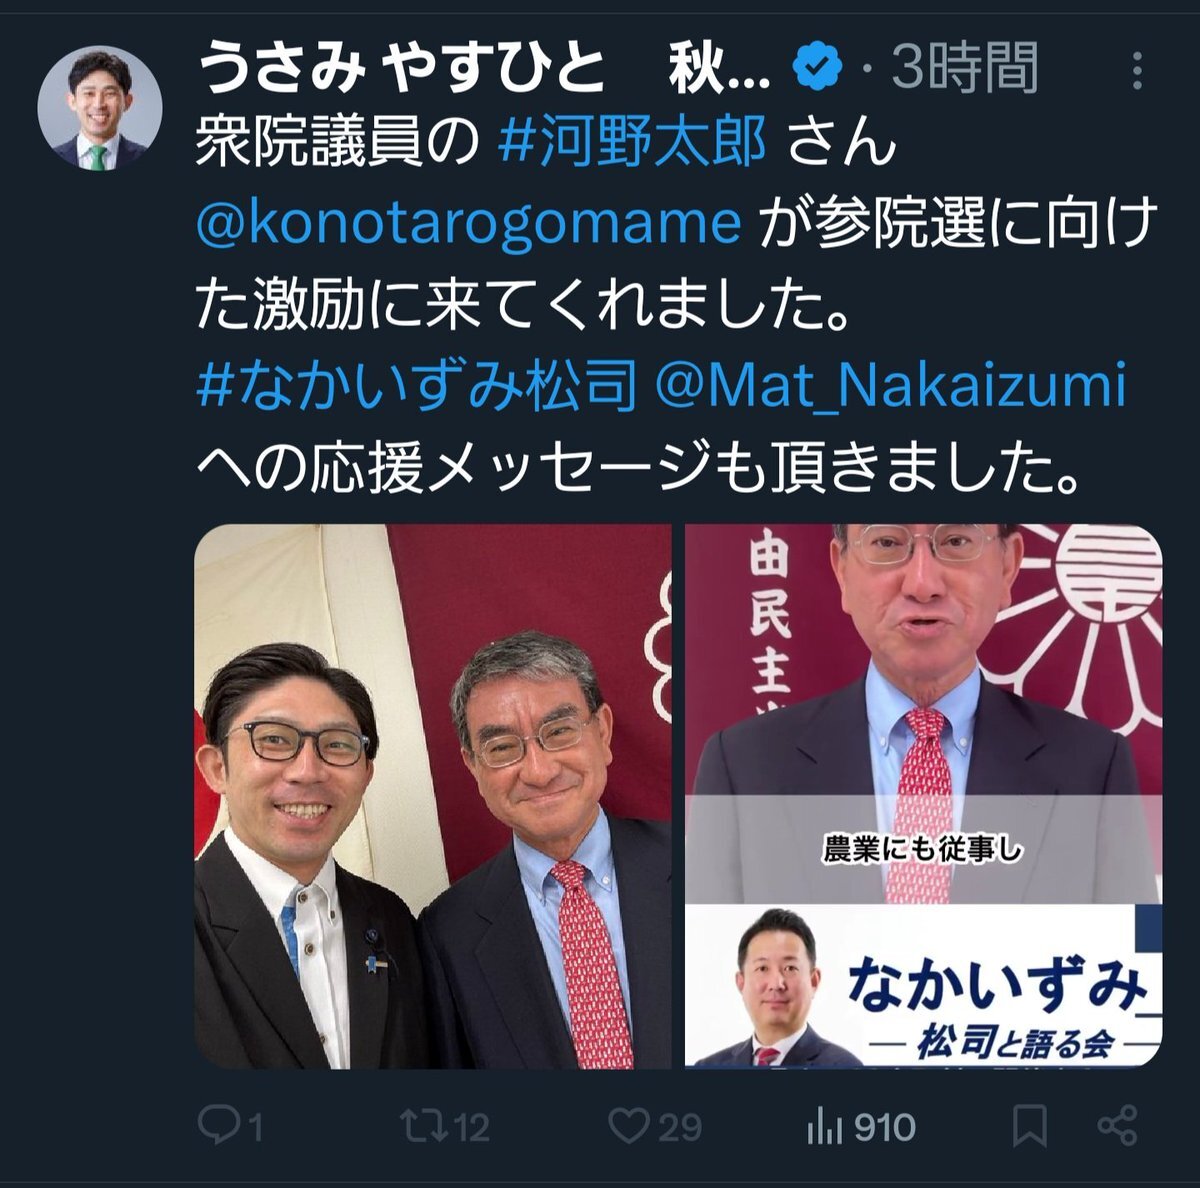
Task: Tap the retweet icon with 12
Action: (421, 1127)
